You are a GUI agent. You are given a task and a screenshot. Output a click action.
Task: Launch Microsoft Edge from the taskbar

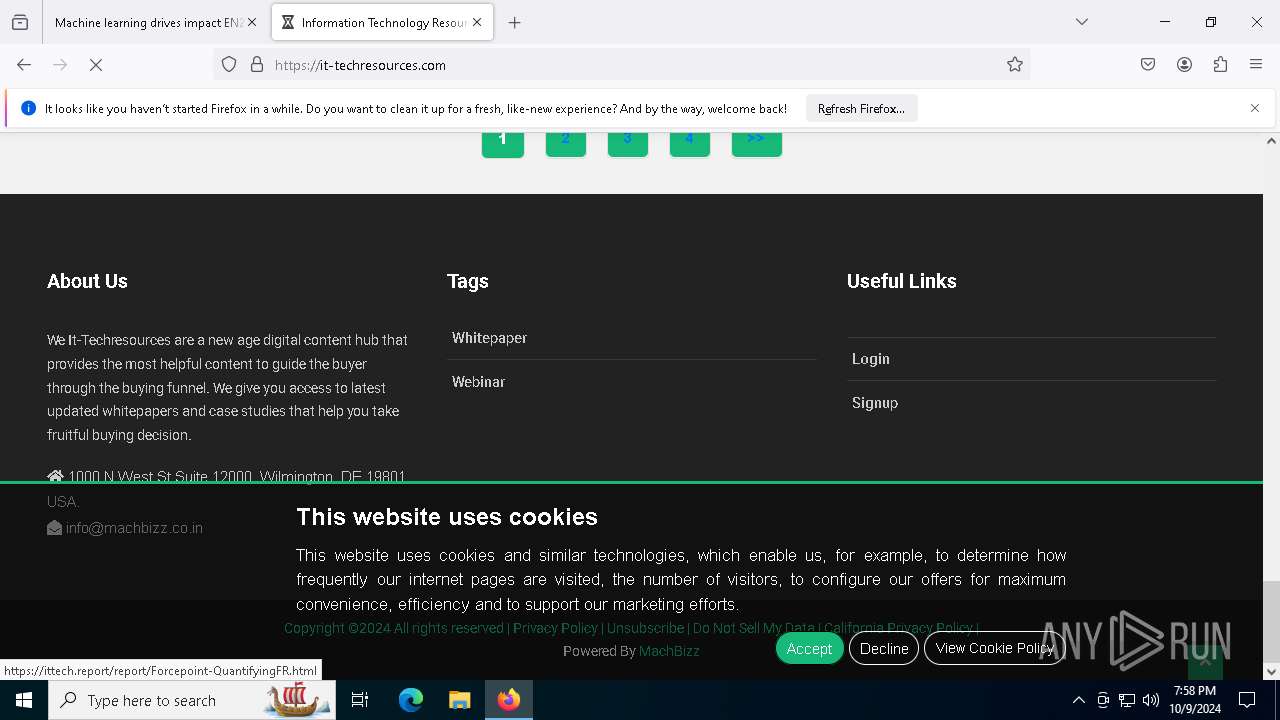[411, 700]
